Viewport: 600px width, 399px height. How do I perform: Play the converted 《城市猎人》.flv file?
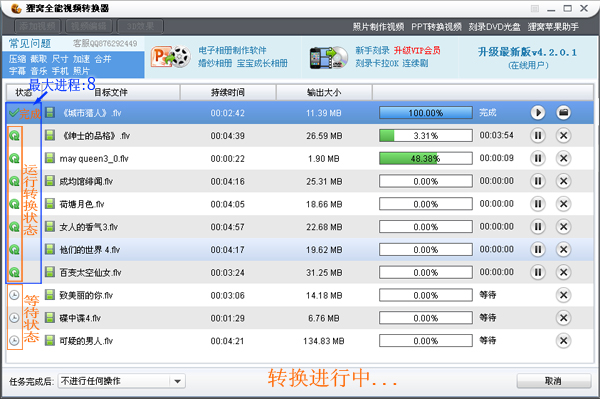(538, 112)
